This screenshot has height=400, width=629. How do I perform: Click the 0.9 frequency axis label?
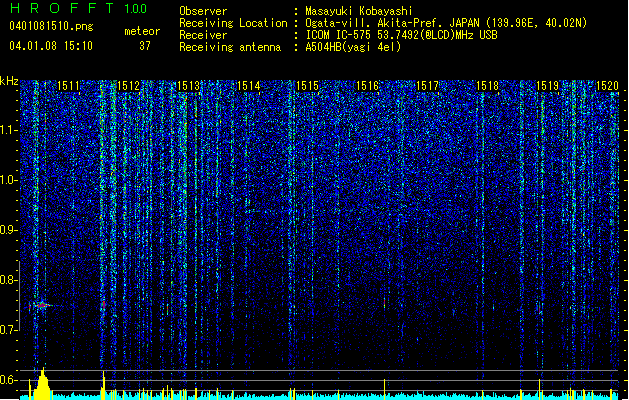9,230
